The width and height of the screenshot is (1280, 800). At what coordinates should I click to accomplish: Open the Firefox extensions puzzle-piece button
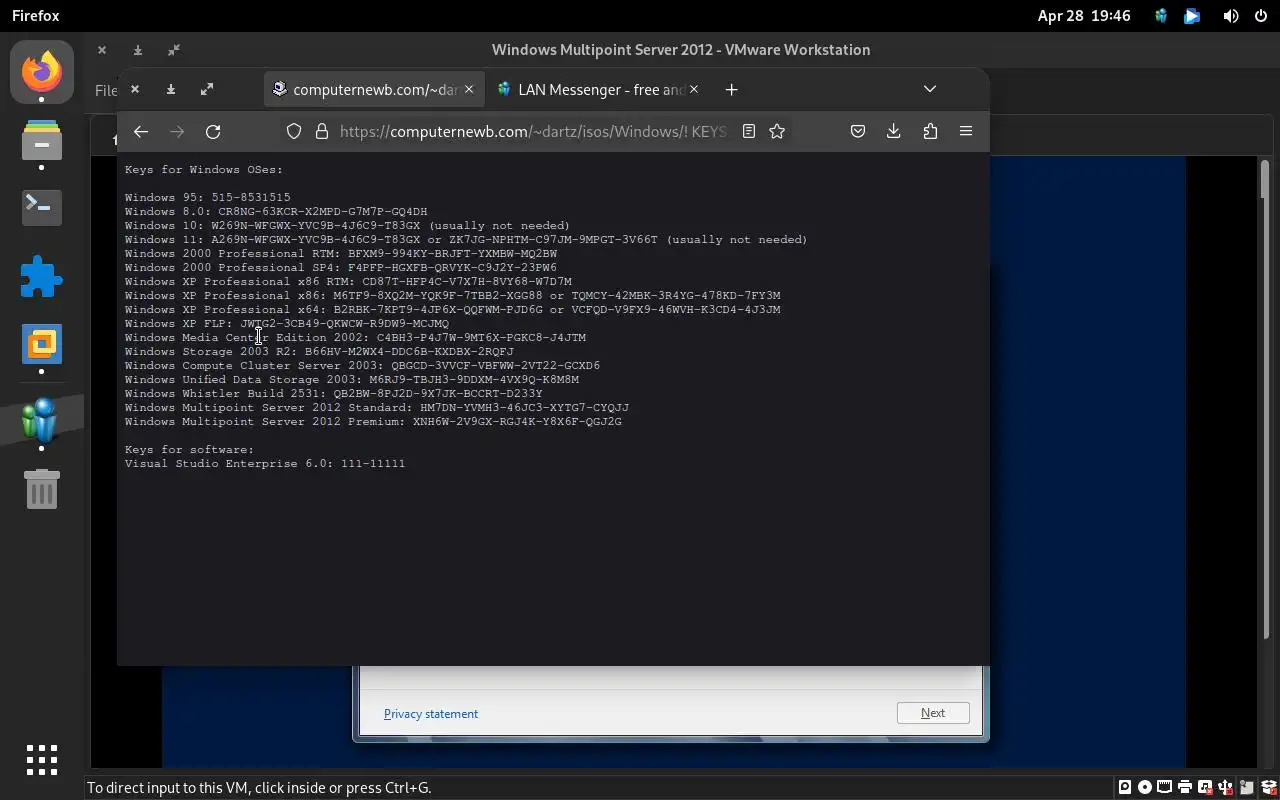click(930, 131)
